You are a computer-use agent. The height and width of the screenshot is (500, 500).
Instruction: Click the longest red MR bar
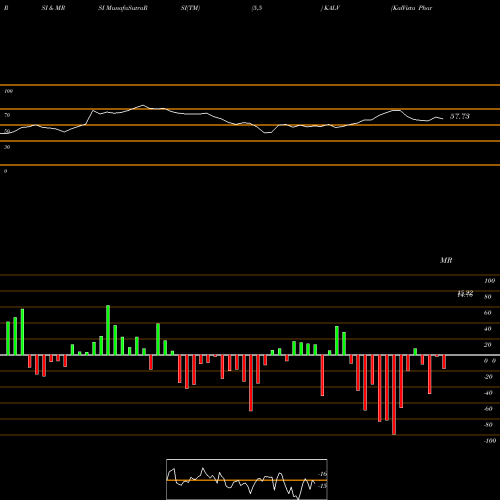click(x=394, y=395)
